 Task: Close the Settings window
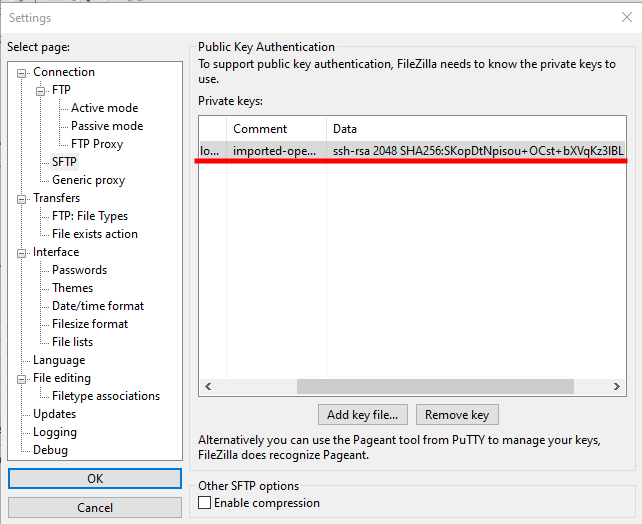click(x=627, y=17)
